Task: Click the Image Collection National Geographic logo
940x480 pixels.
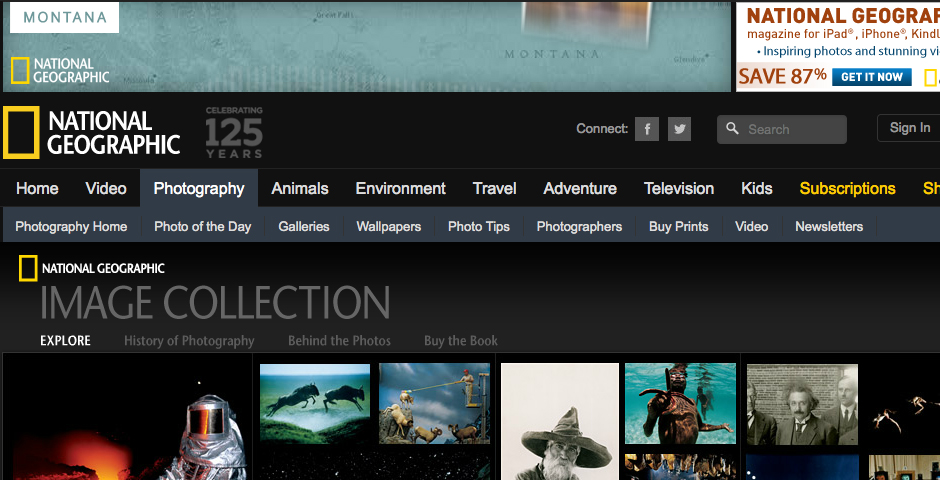Action: 92,268
